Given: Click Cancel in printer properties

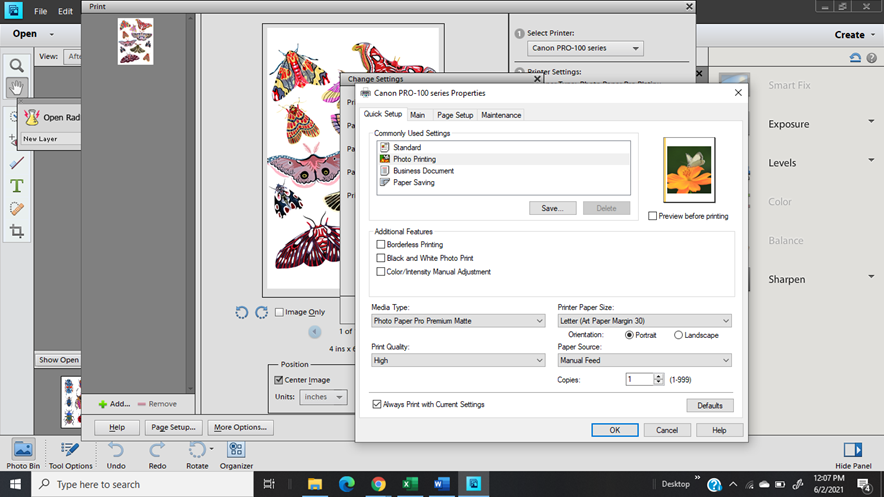Looking at the screenshot, I should point(667,430).
